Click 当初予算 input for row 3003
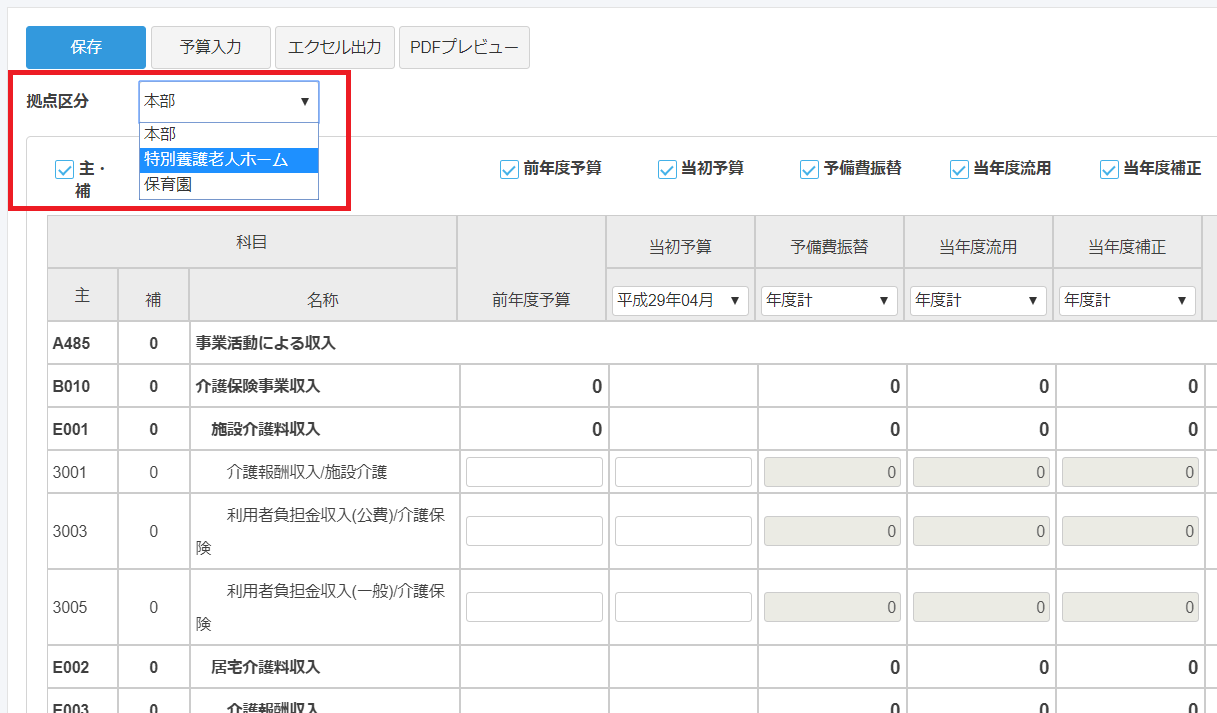Viewport: 1217px width, 713px height. point(683,531)
